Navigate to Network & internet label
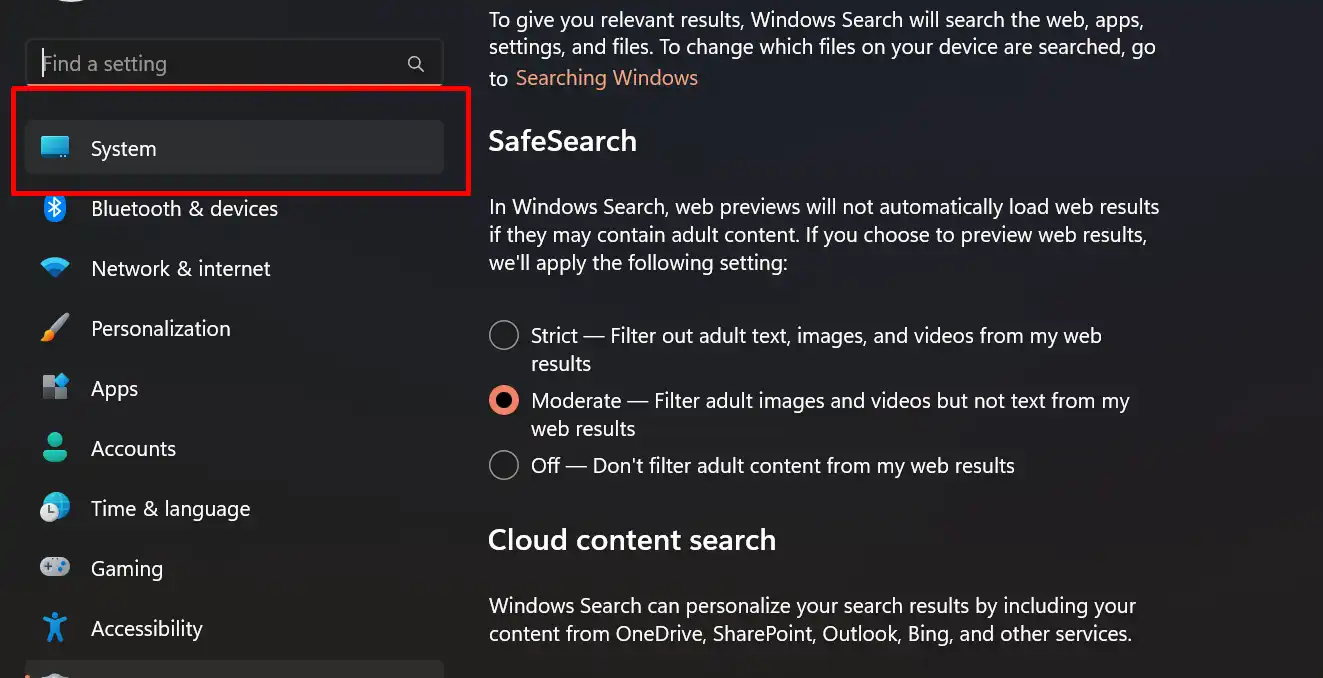 tap(181, 268)
